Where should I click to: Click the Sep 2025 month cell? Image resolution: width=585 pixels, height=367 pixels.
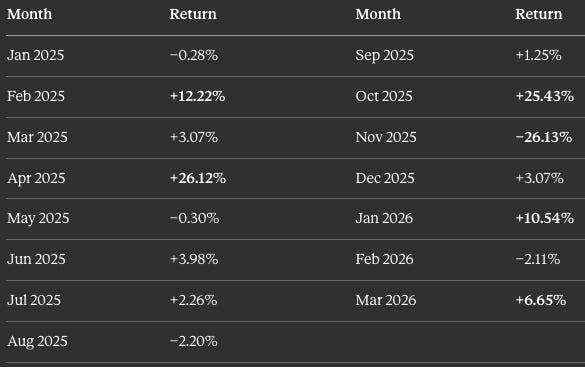click(385, 55)
